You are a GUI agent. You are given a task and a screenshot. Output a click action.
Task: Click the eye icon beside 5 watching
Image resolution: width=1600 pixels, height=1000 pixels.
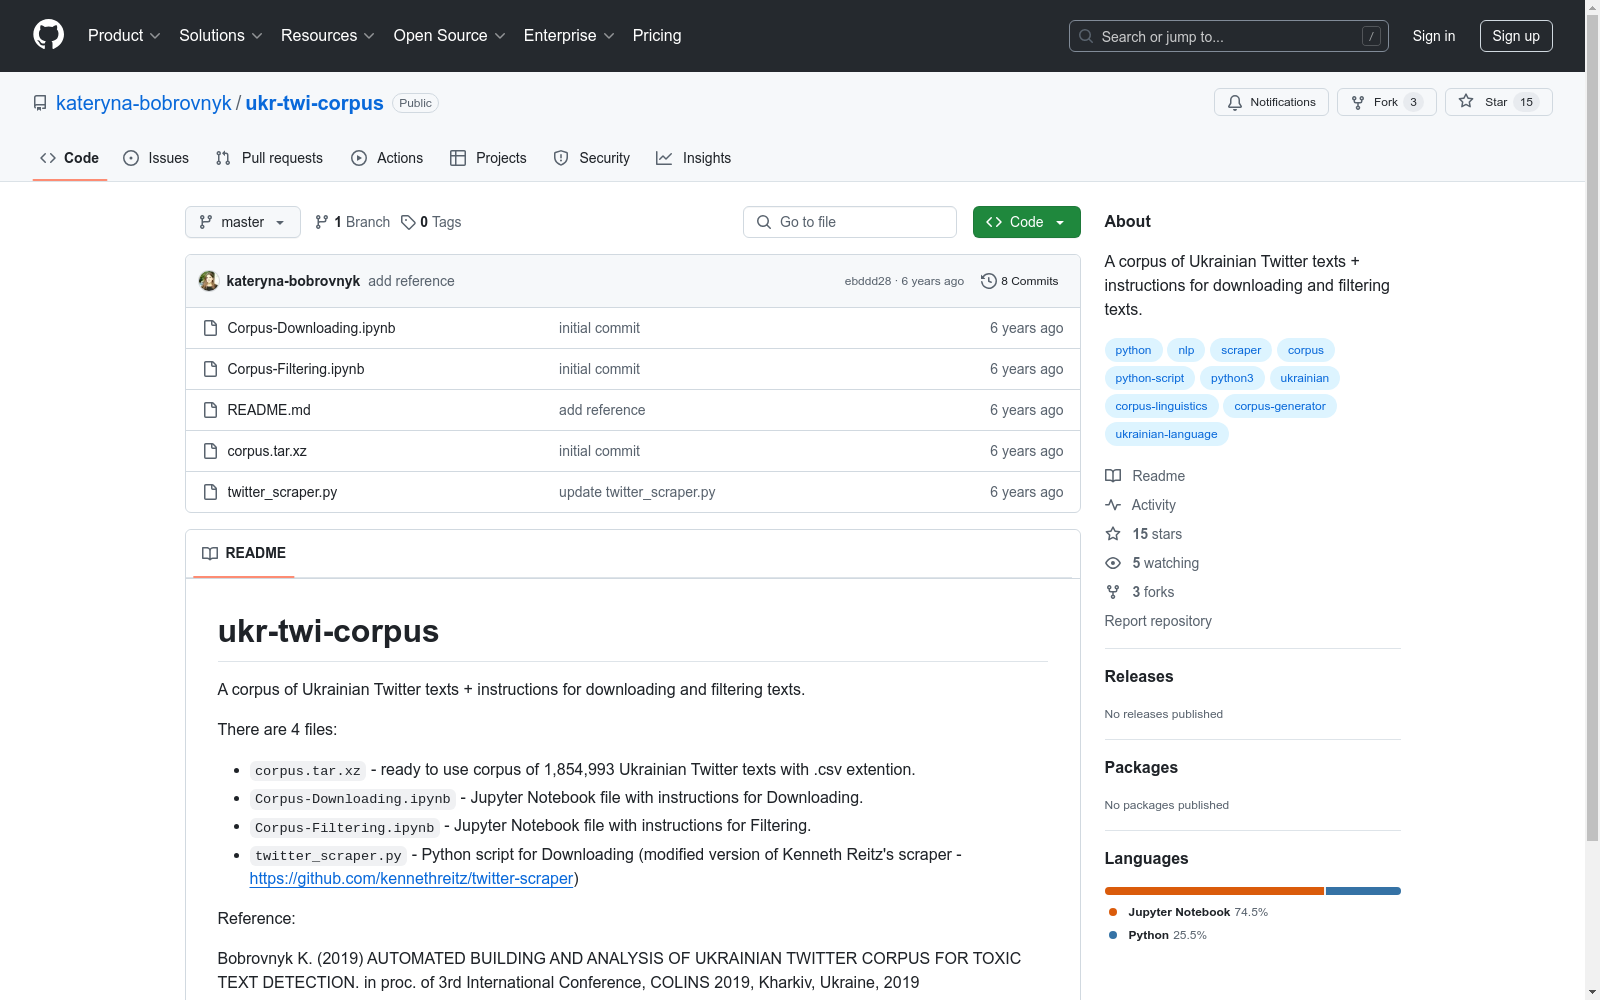coord(1113,563)
